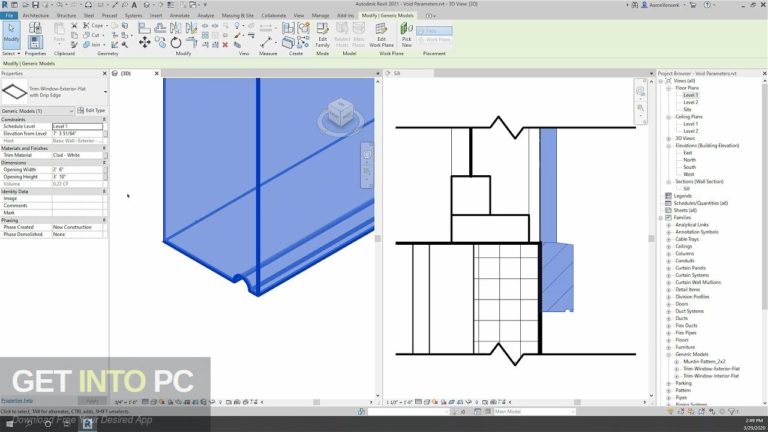
Task: Click the Opening Height value field
Action: click(x=77, y=177)
